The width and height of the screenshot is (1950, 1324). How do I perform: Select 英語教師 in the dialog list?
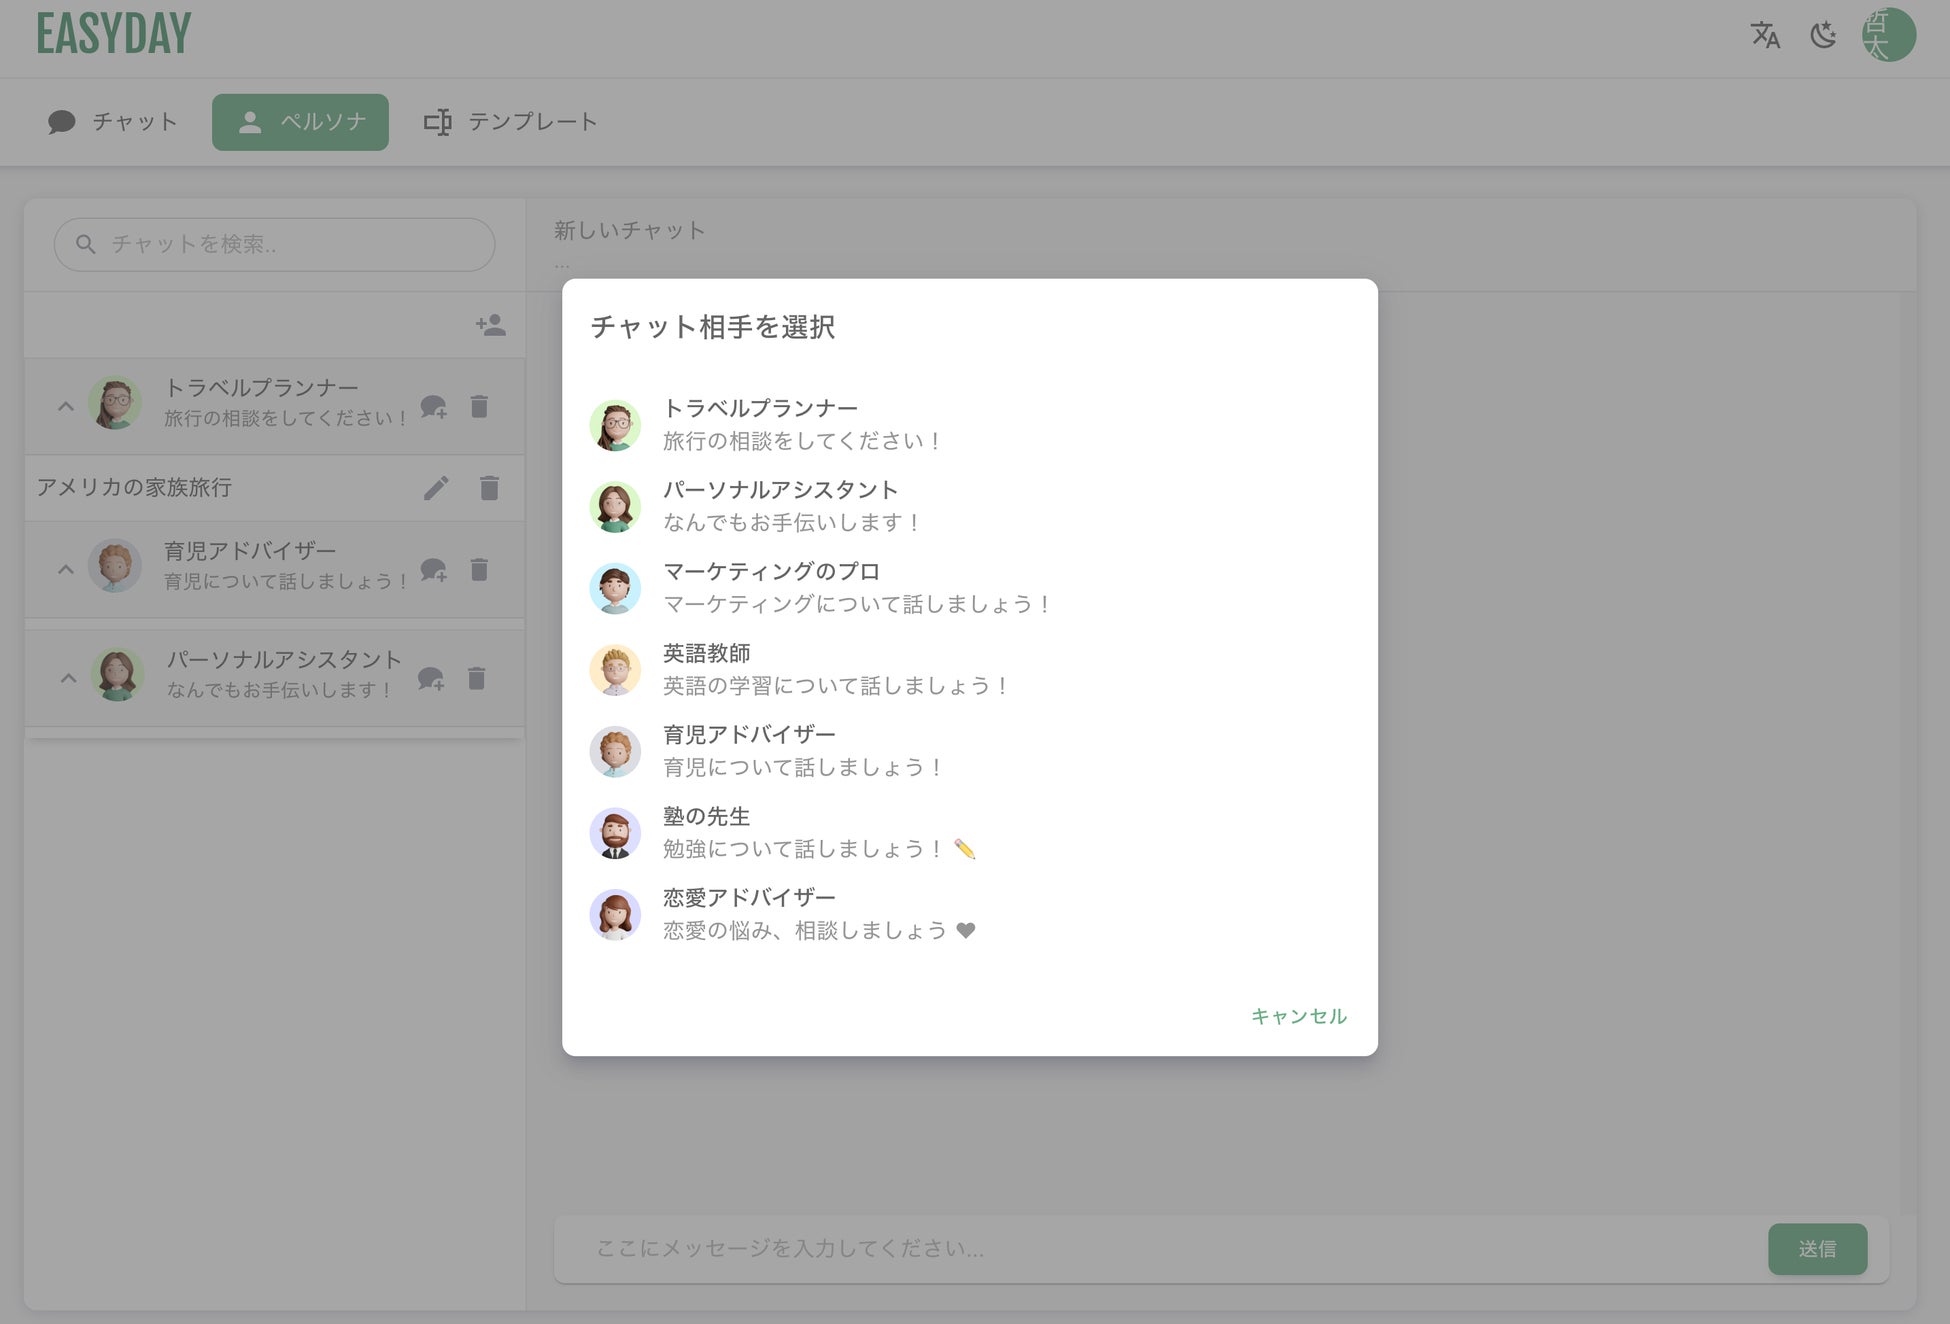coord(800,669)
